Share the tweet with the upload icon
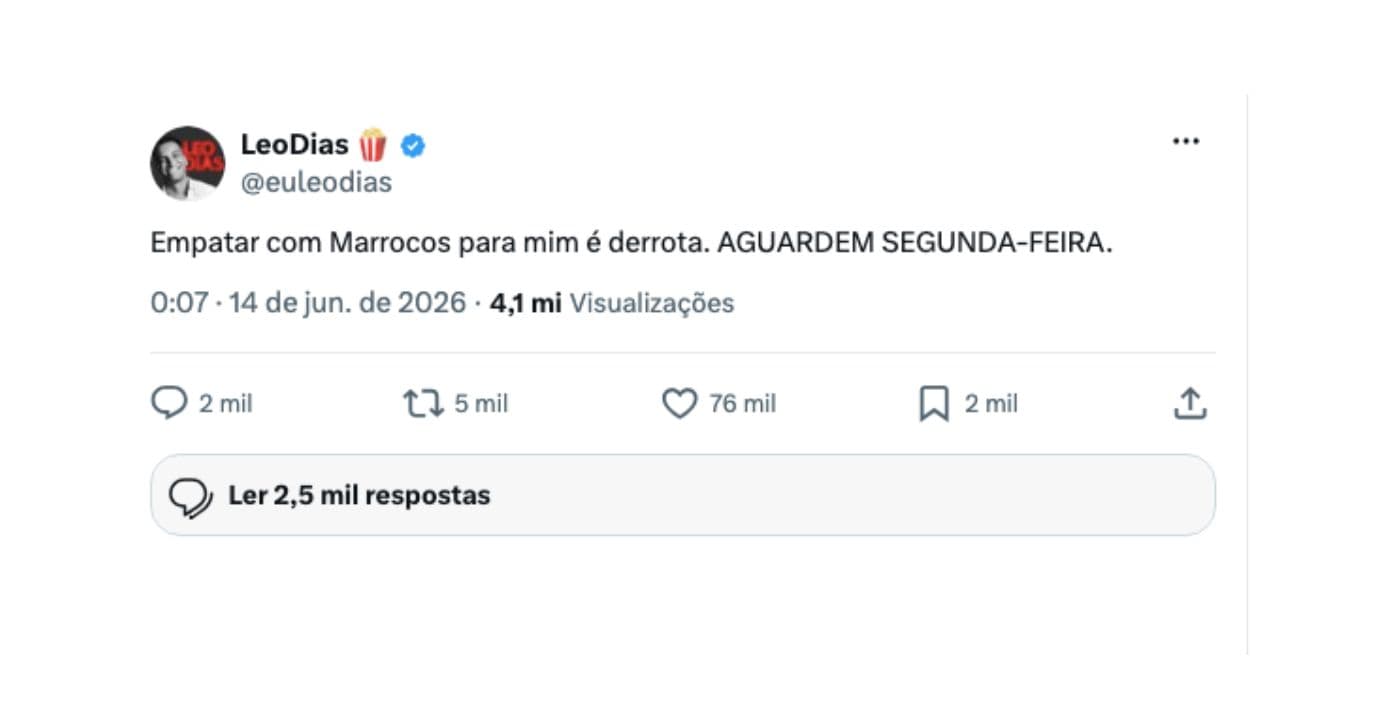This screenshot has height=728, width=1387. pos(1189,404)
